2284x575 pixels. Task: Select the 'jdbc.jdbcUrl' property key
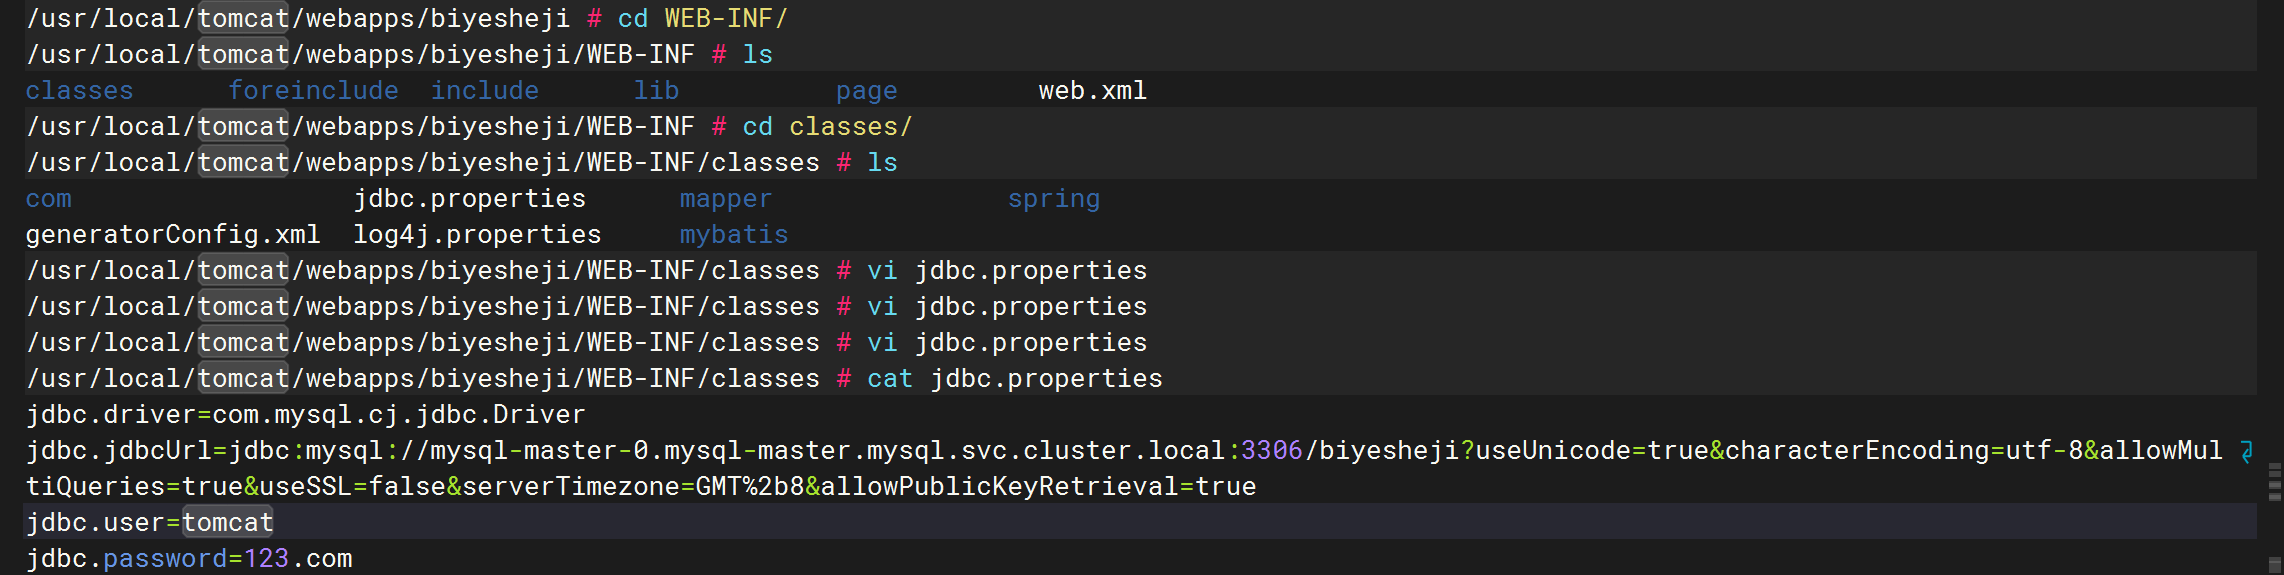[x=119, y=451]
